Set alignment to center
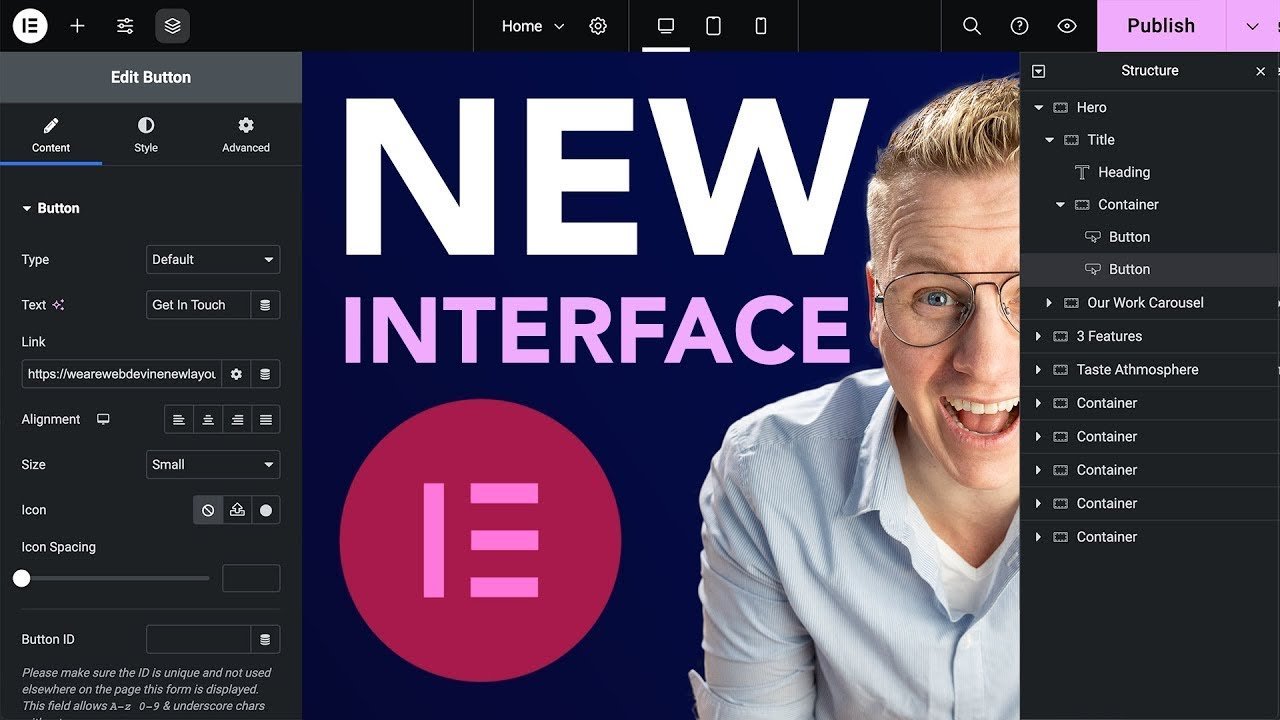Viewport: 1280px width, 720px height. (208, 420)
